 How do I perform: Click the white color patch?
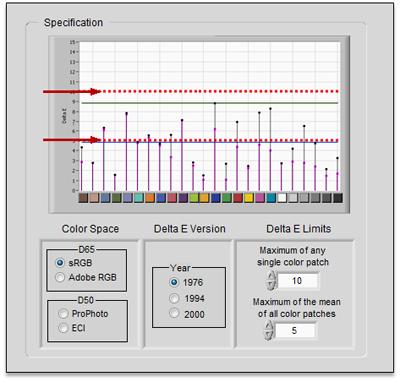pyautogui.click(x=282, y=198)
